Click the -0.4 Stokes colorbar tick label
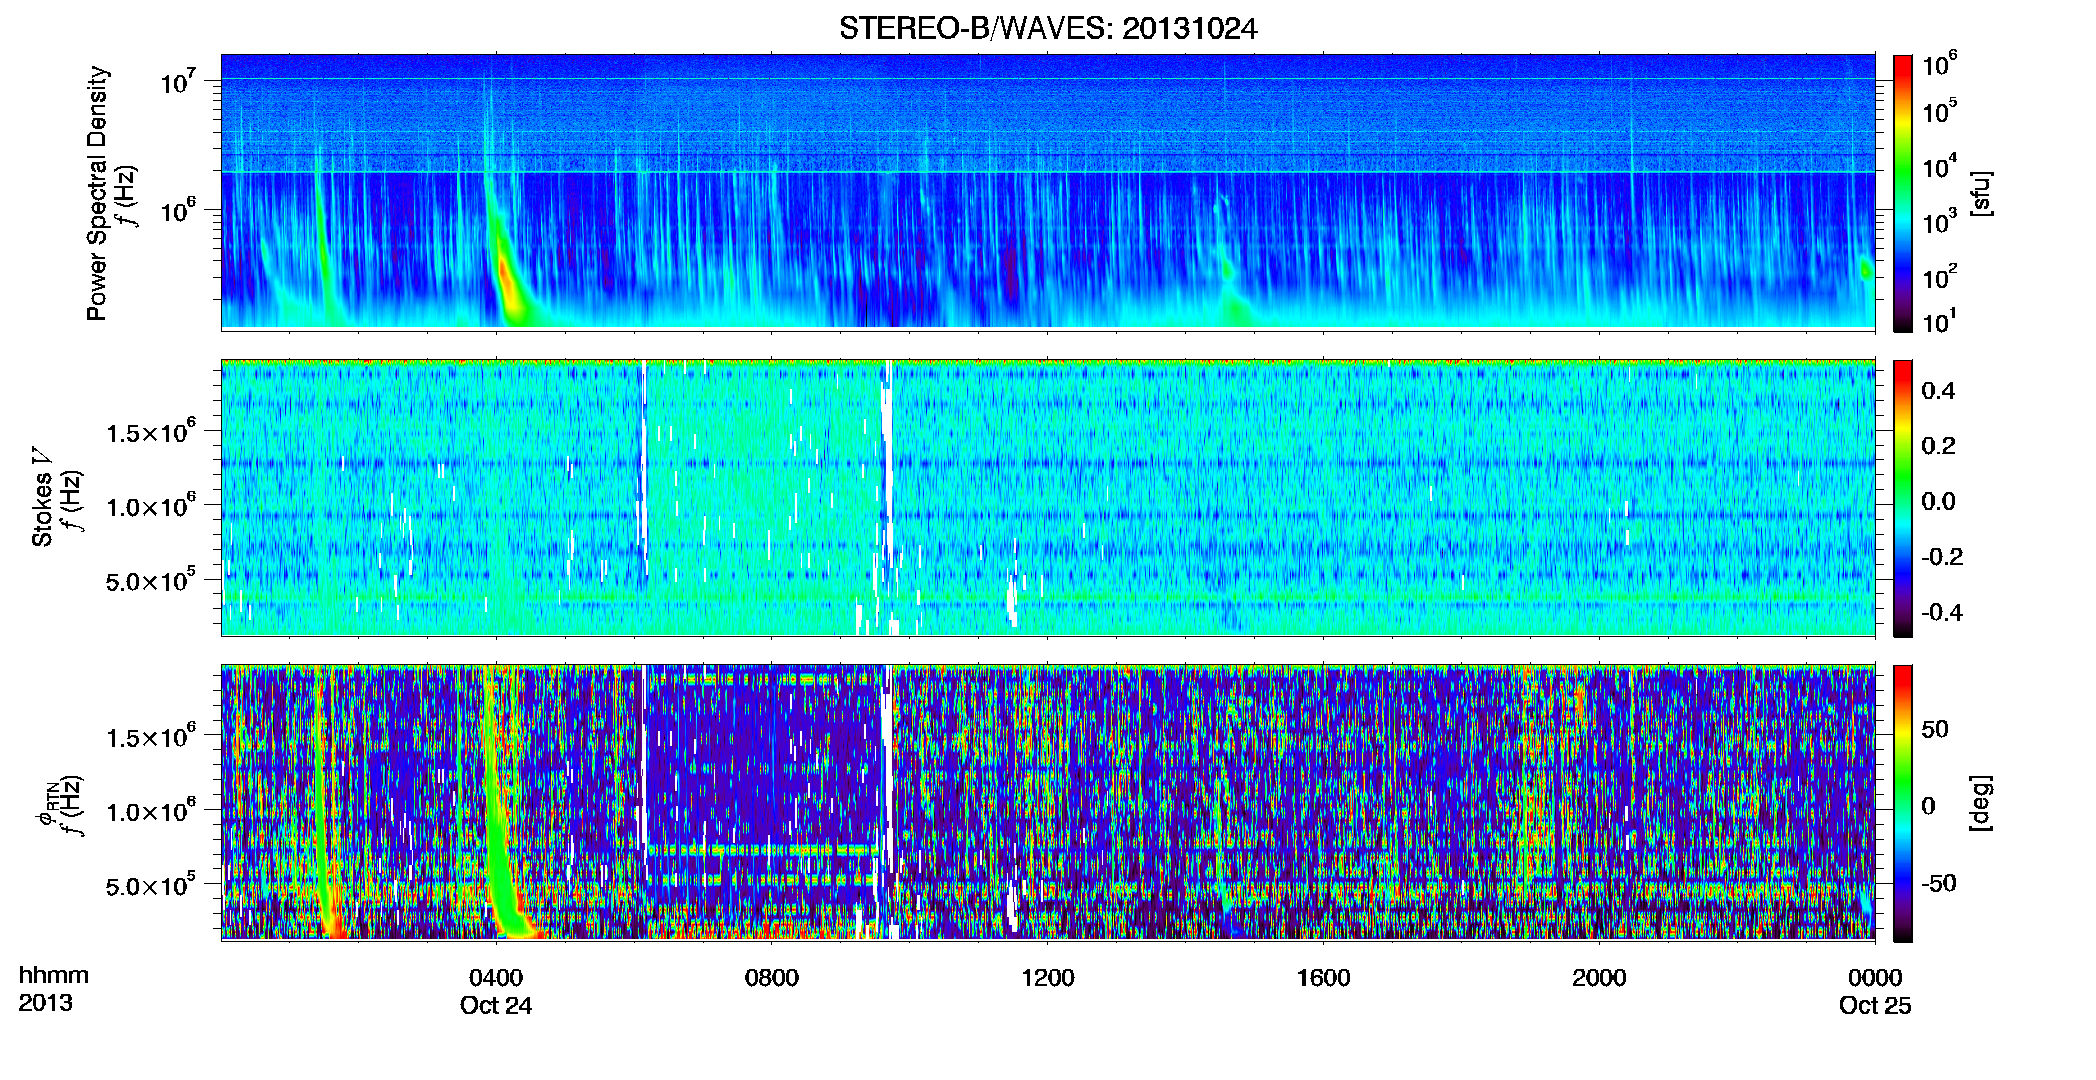 click(x=1942, y=612)
